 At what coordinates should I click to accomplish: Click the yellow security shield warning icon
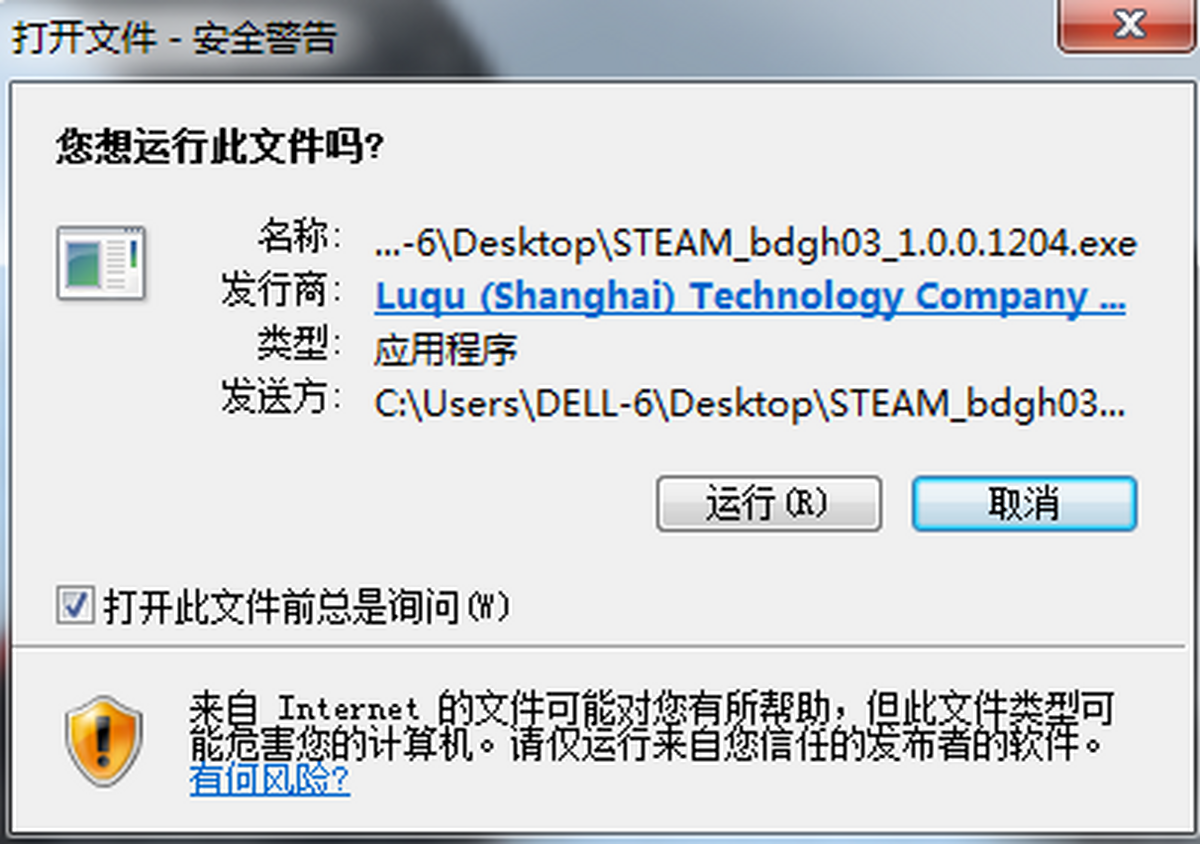click(x=104, y=739)
